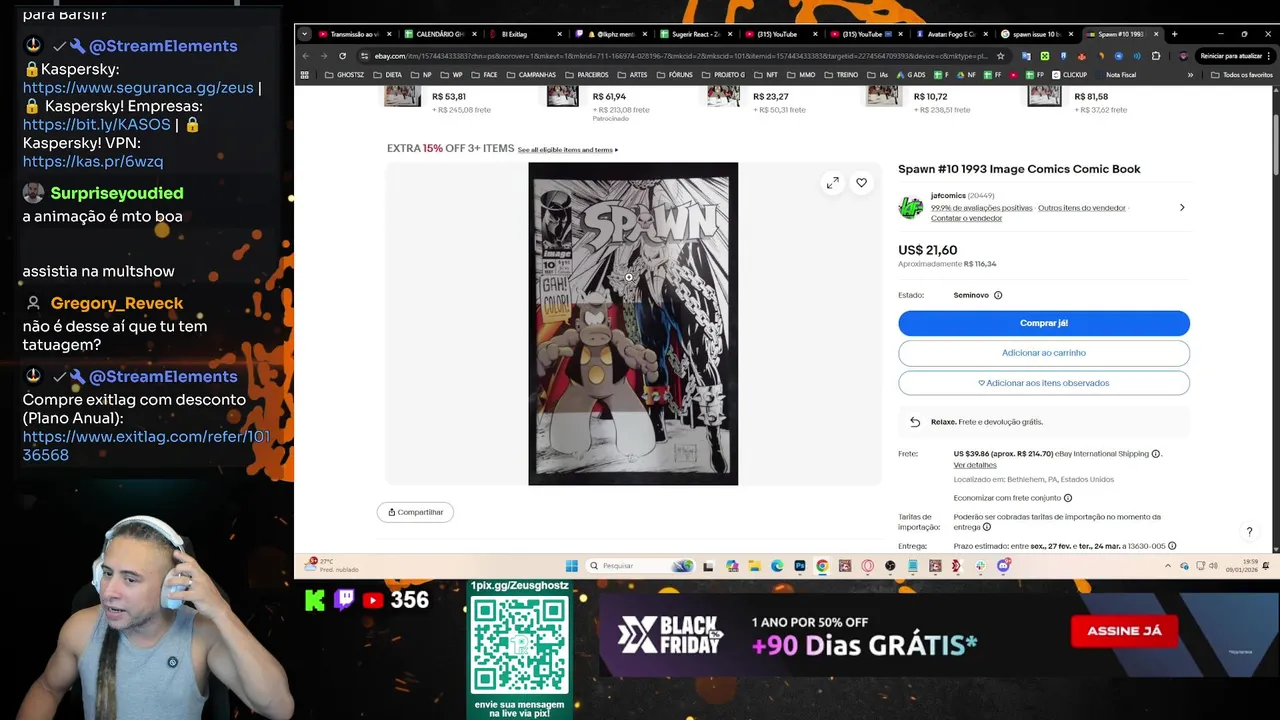Screen dimensions: 1280x720
Task: Click the Compartilhar share button
Action: (415, 512)
